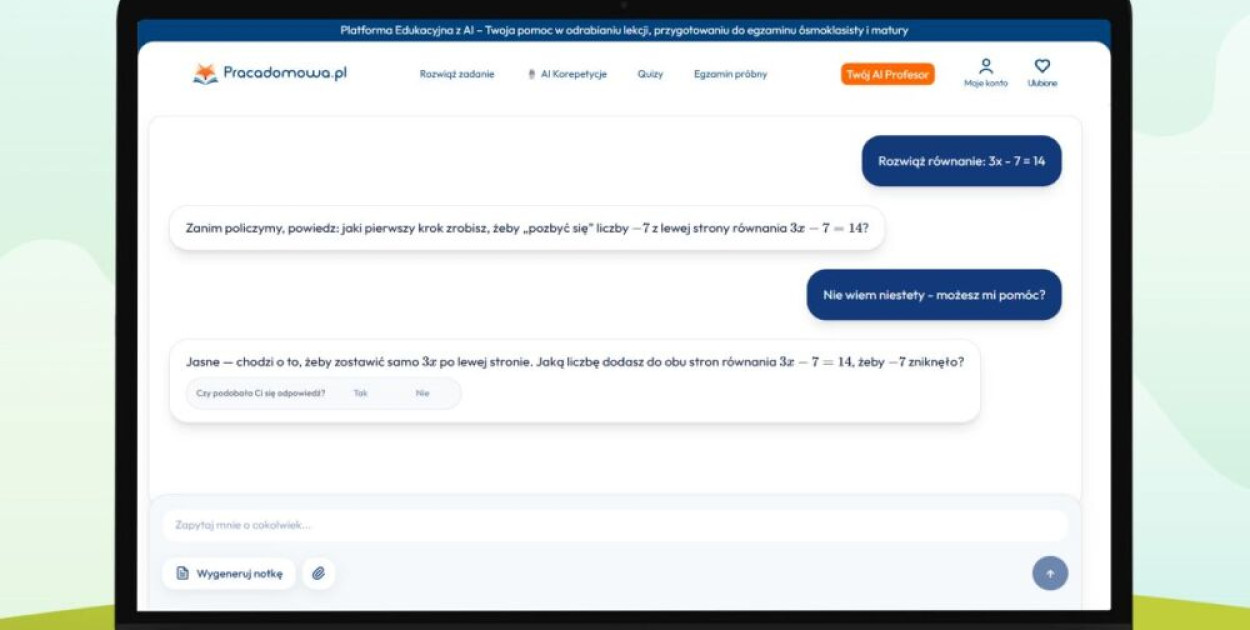Open Ulubione heart icon
The image size is (1250, 630).
tap(1042, 67)
